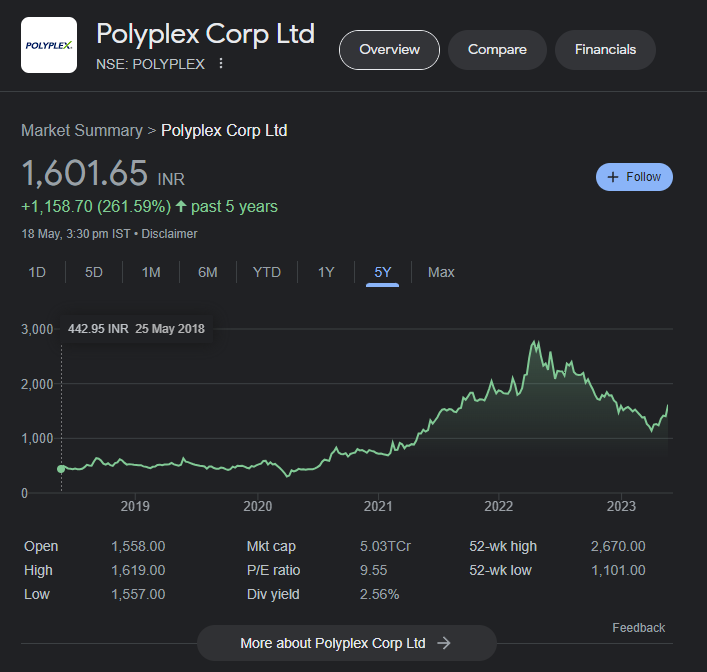Open the three-dot options menu
The width and height of the screenshot is (707, 672).
click(221, 64)
